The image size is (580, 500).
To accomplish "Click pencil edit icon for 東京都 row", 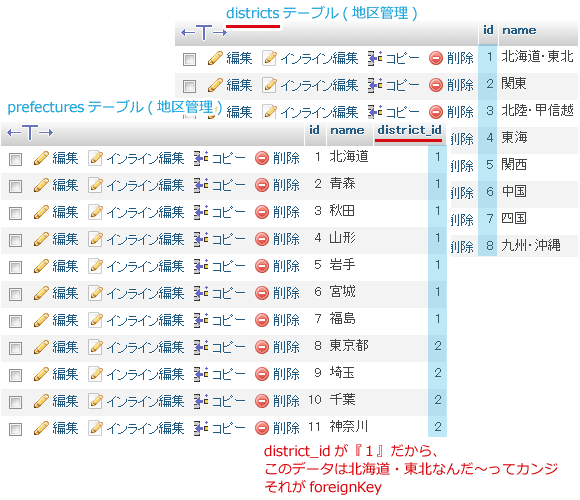I will [41, 348].
